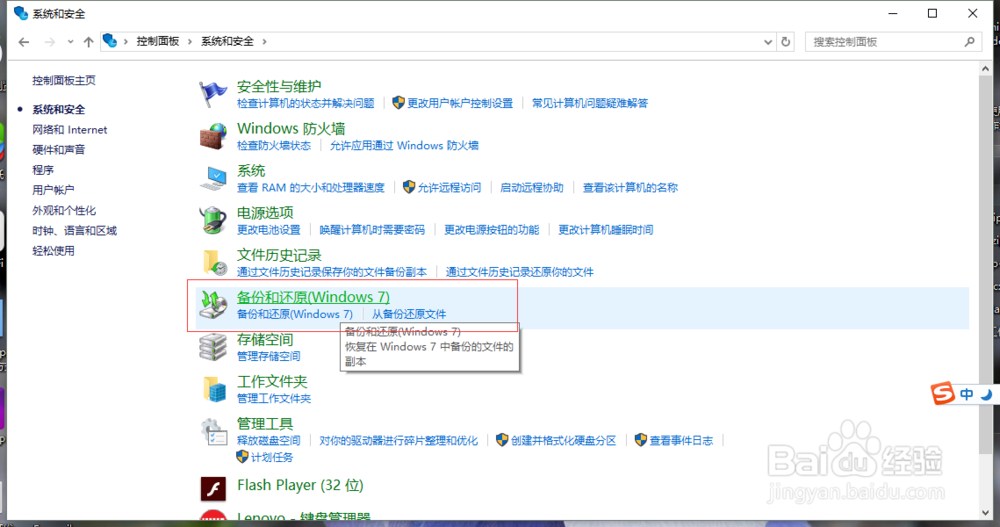Click the vertical scrollbar up arrow
The height and width of the screenshot is (527, 1000).
click(x=986, y=69)
